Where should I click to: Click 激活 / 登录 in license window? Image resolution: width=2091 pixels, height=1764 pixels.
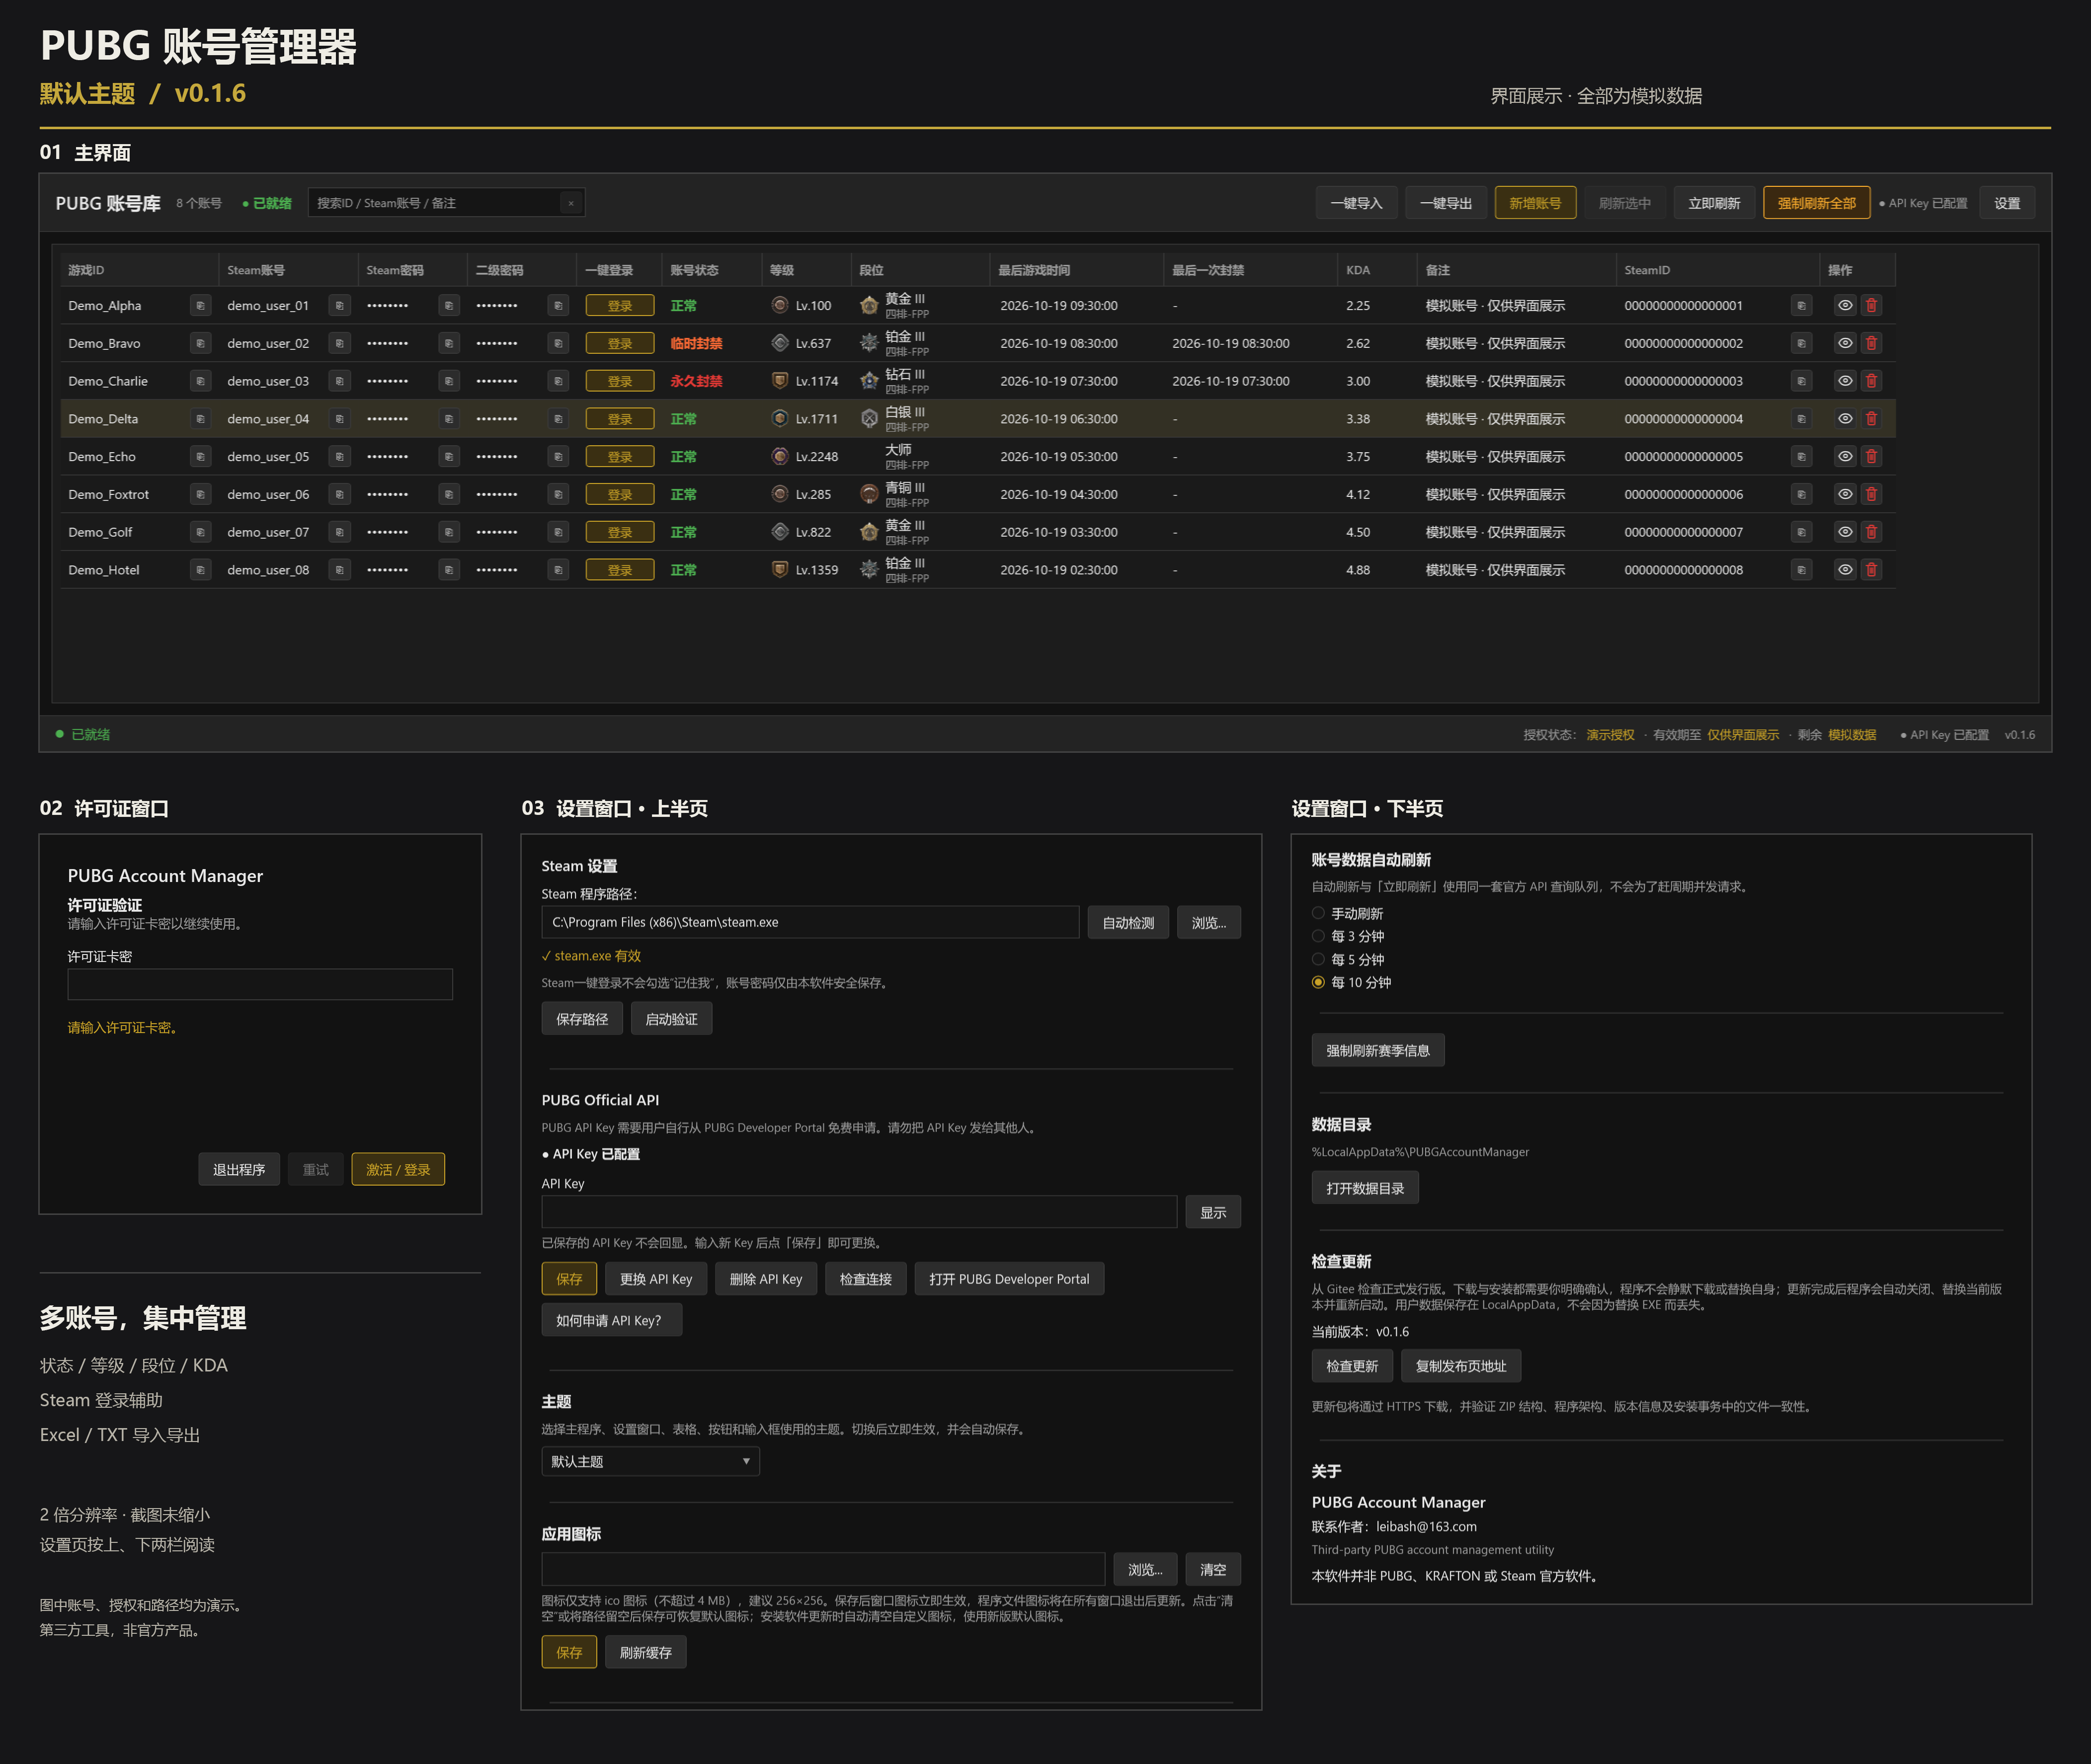pyautogui.click(x=398, y=1169)
